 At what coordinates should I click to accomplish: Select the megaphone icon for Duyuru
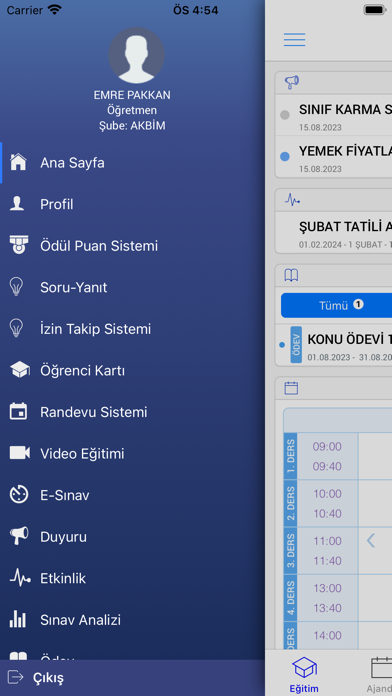(x=19, y=536)
